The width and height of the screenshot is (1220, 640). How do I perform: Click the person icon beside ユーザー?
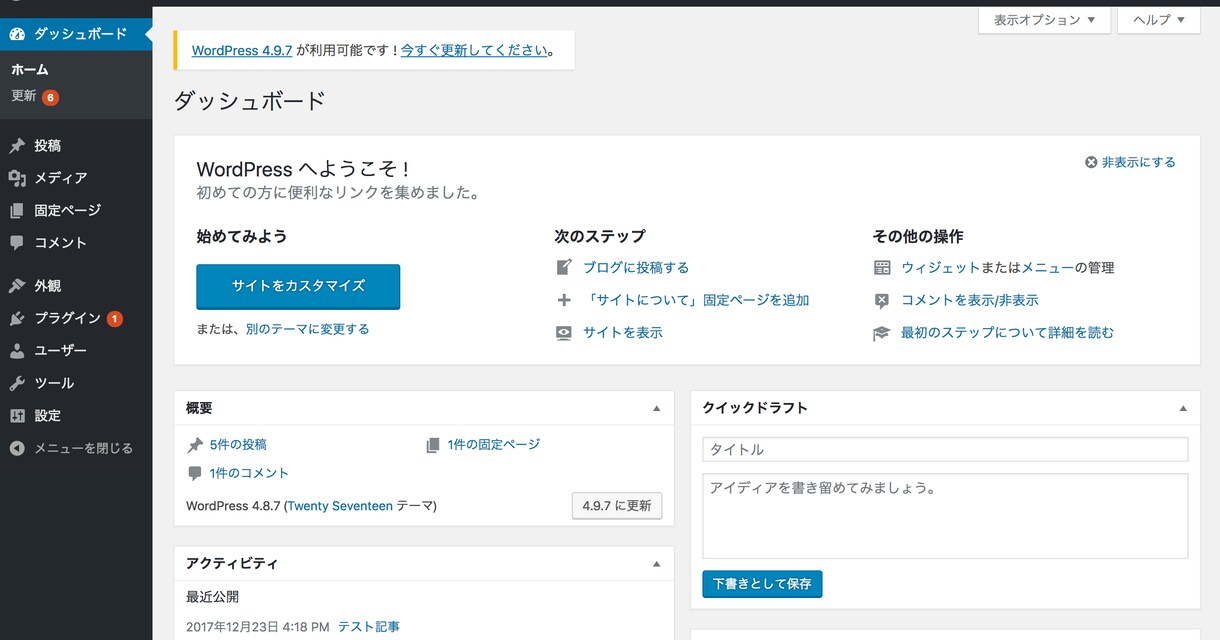coord(17,351)
